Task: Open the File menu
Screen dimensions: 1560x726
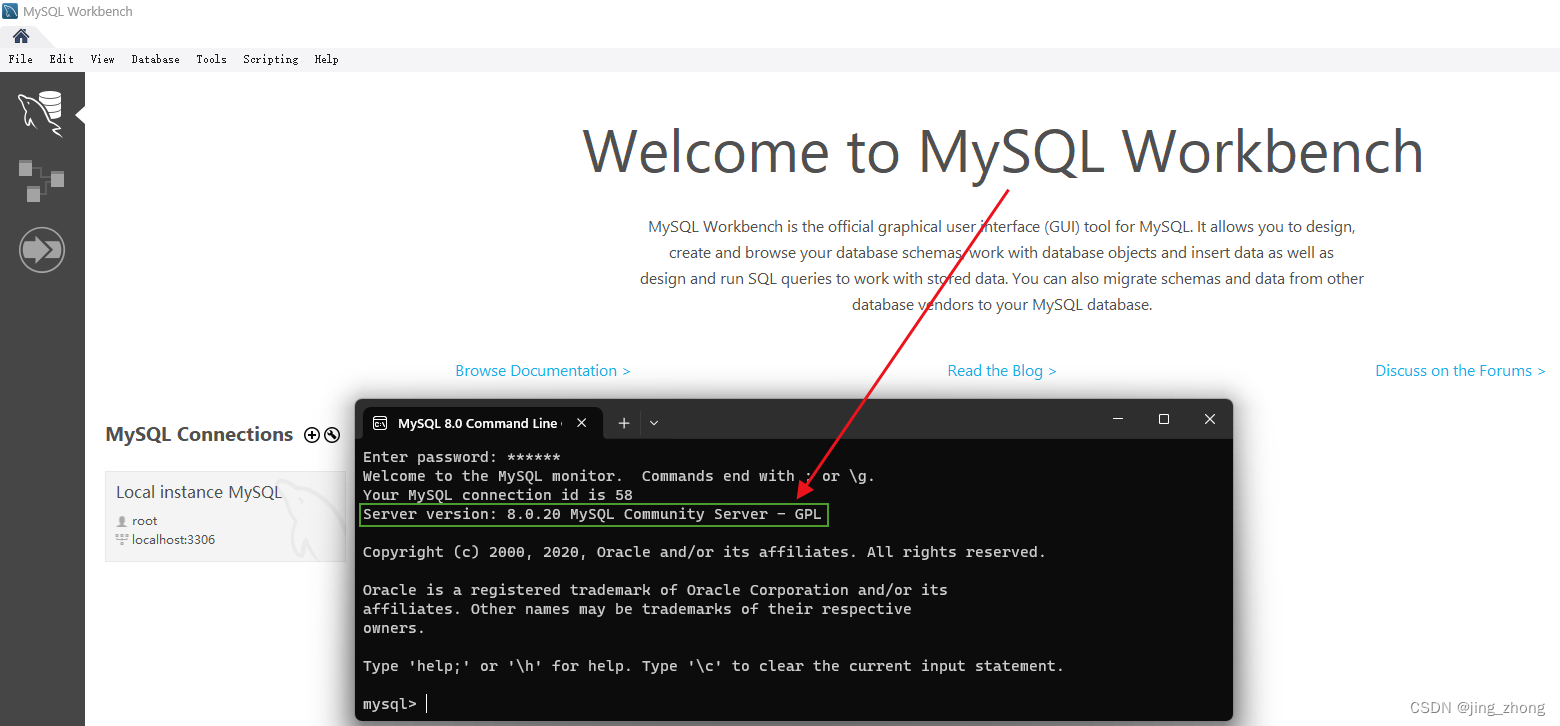Action: click(20, 59)
